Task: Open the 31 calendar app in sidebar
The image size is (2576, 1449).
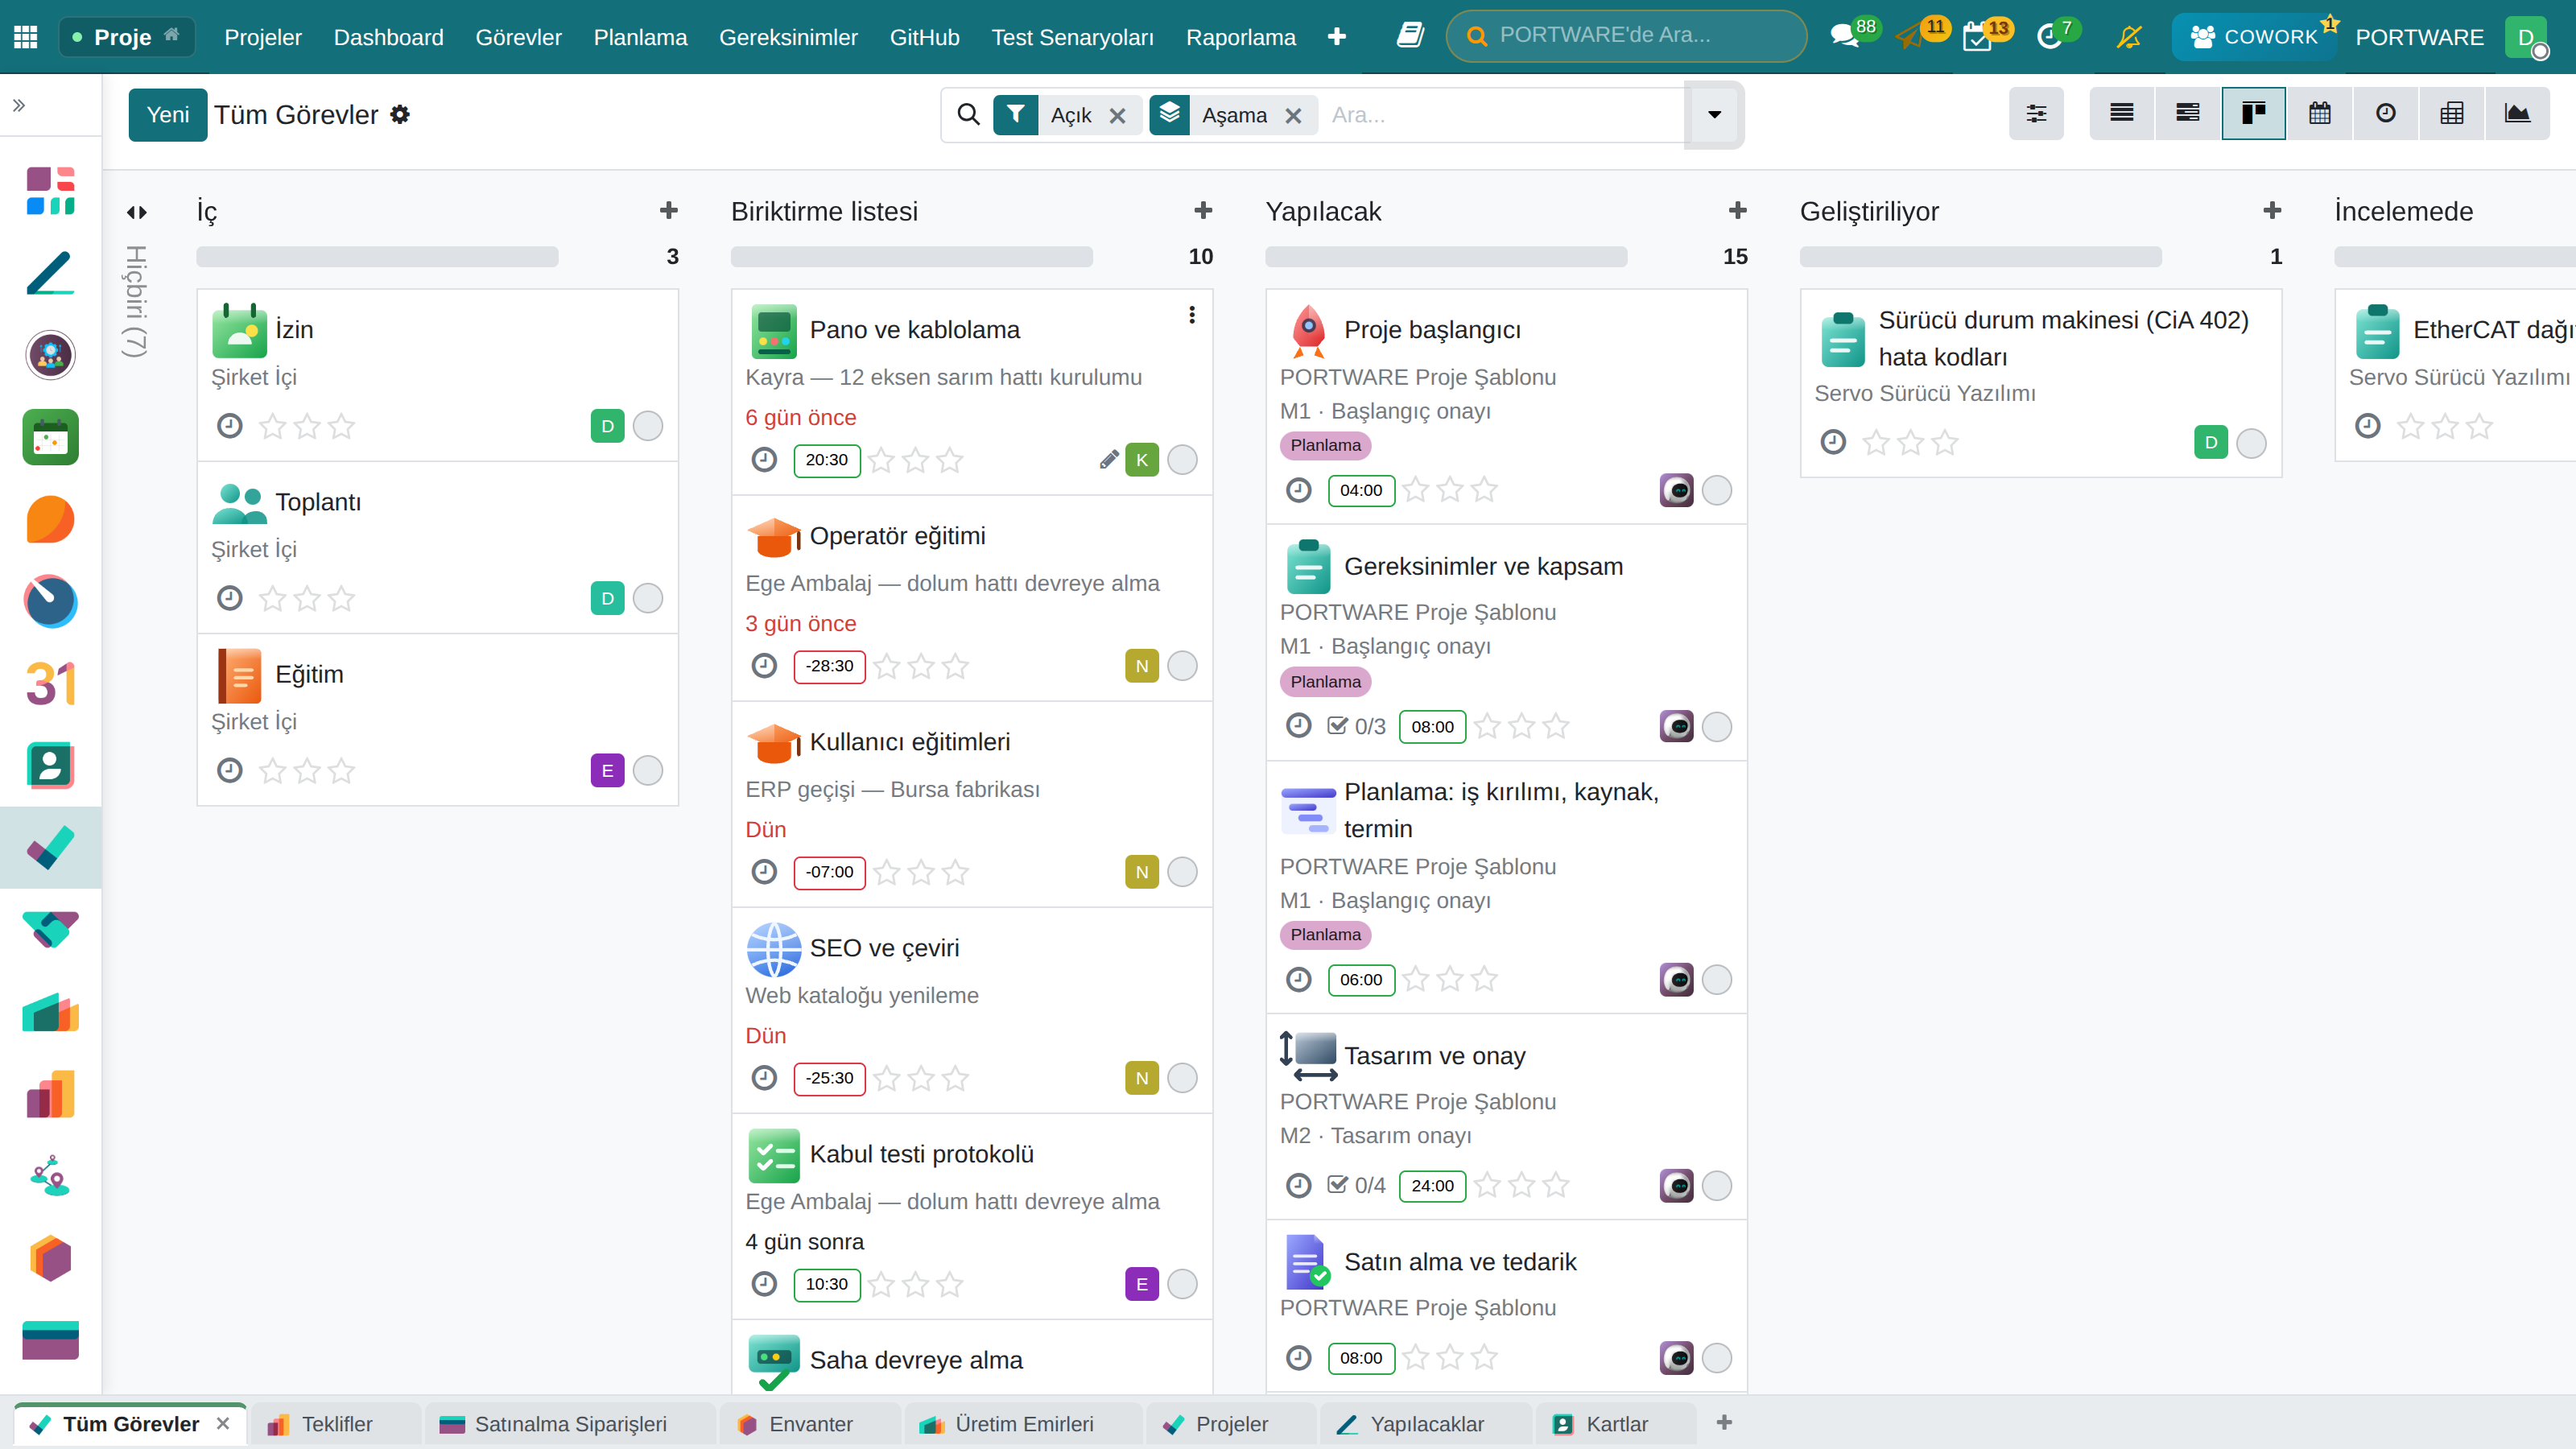Action: 50,683
